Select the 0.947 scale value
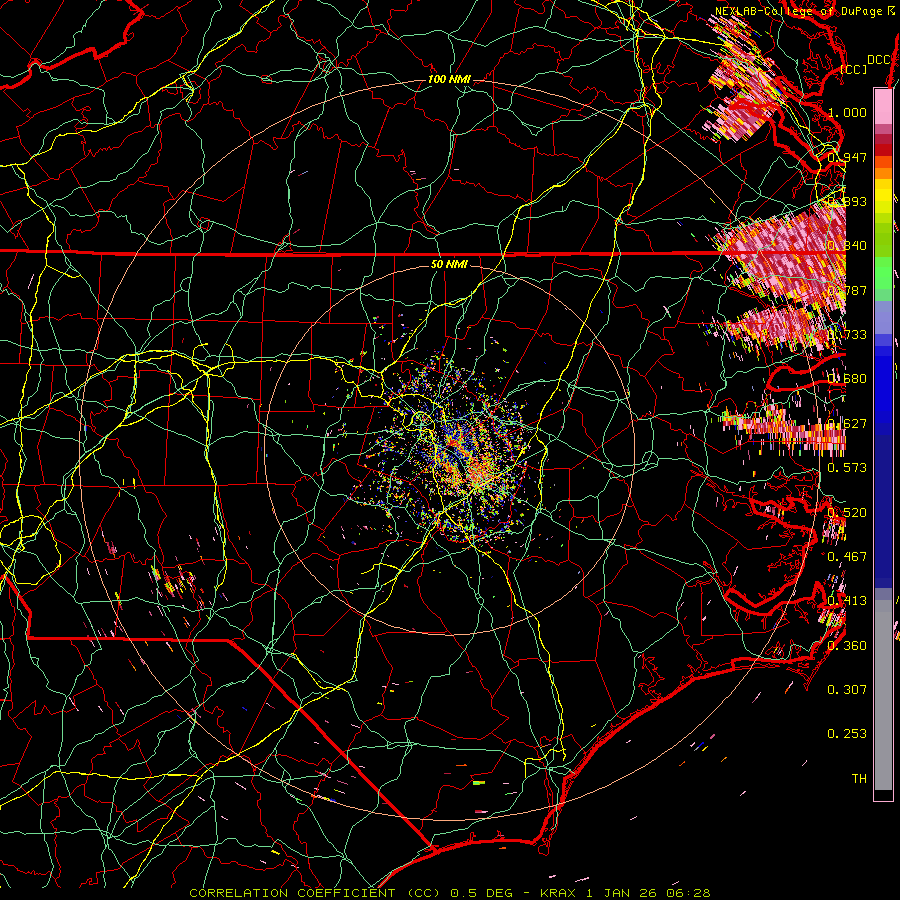Image resolution: width=900 pixels, height=900 pixels. pyautogui.click(x=847, y=157)
